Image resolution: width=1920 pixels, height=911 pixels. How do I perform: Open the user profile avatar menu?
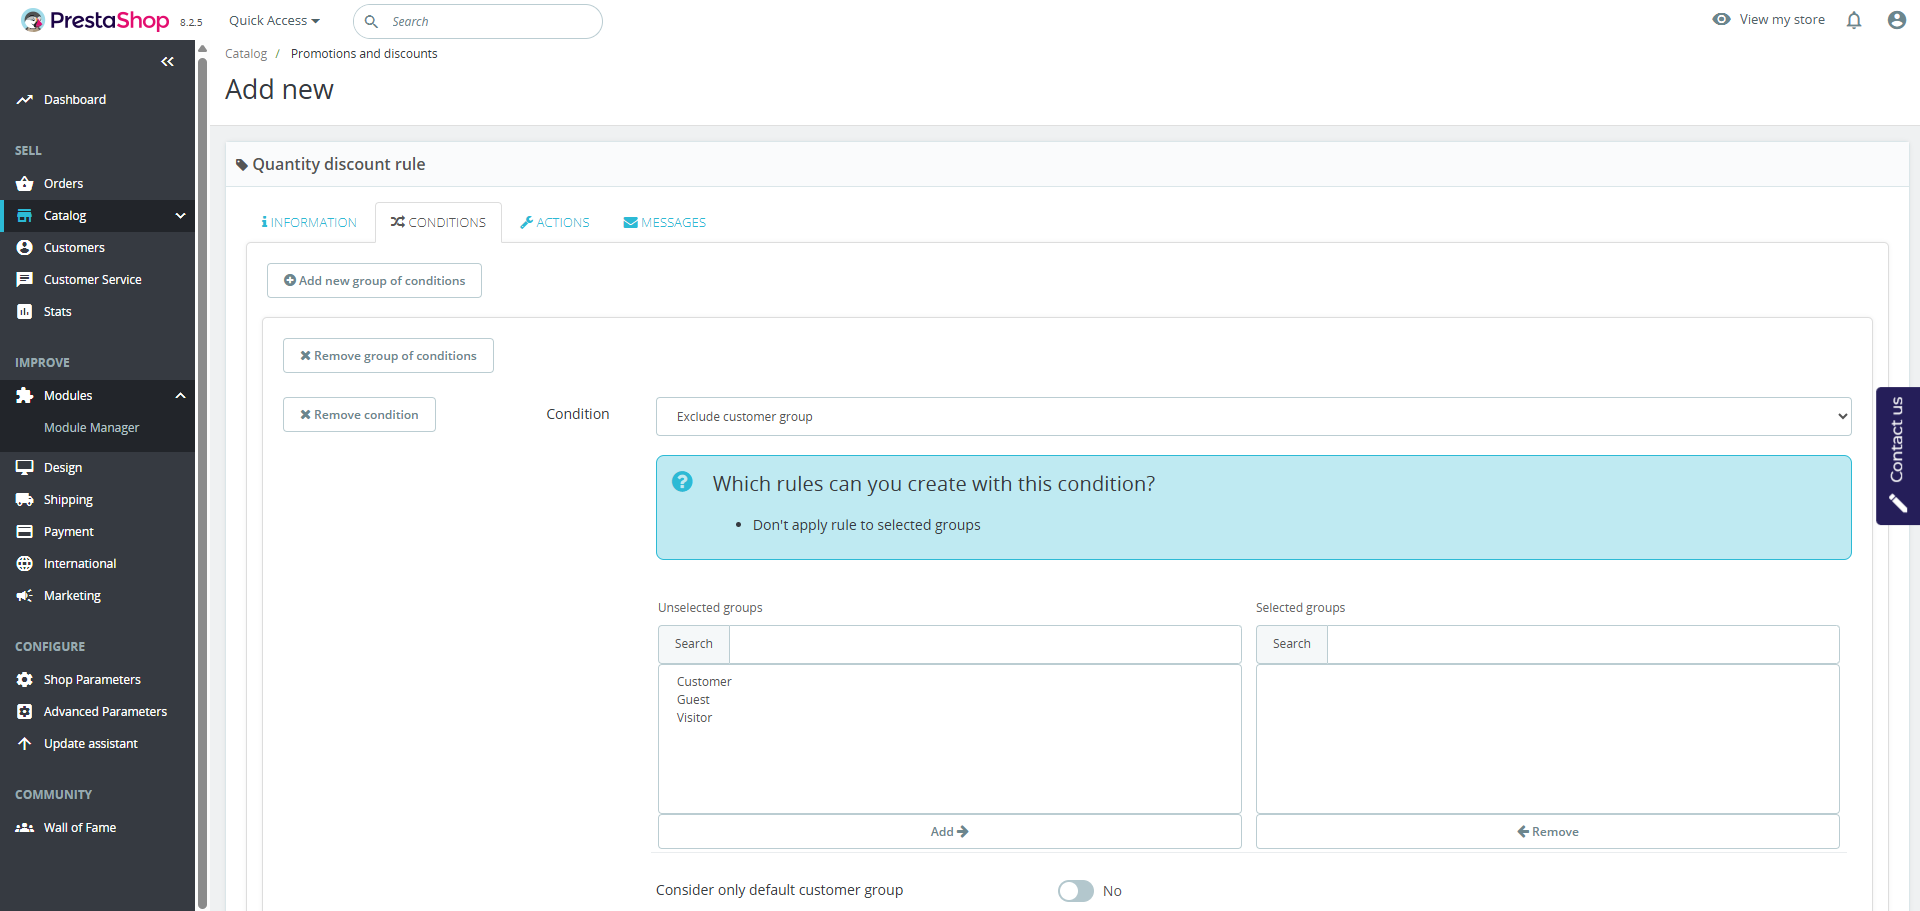(x=1896, y=20)
